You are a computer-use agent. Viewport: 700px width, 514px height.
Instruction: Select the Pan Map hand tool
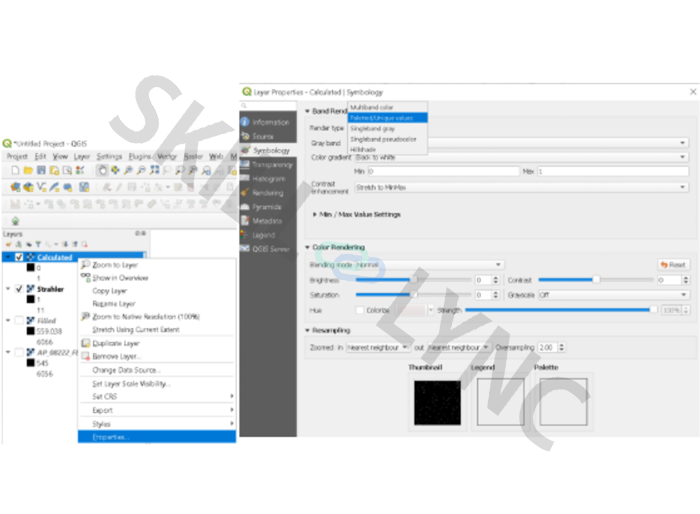coord(102,170)
